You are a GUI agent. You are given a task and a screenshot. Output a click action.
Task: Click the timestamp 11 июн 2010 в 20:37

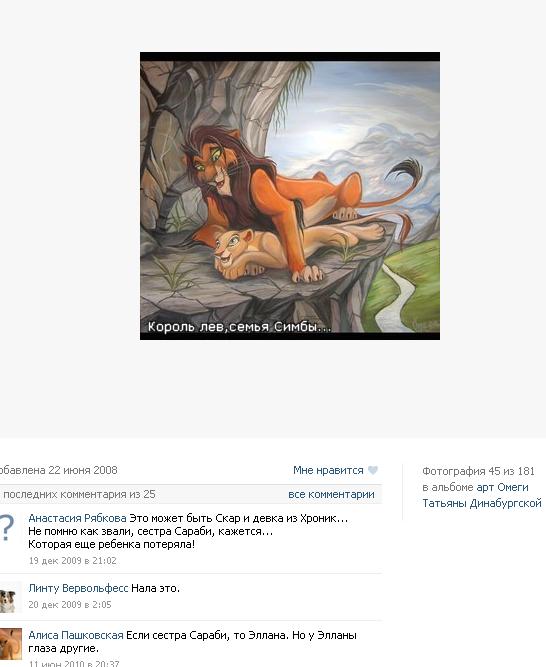tap(74, 663)
